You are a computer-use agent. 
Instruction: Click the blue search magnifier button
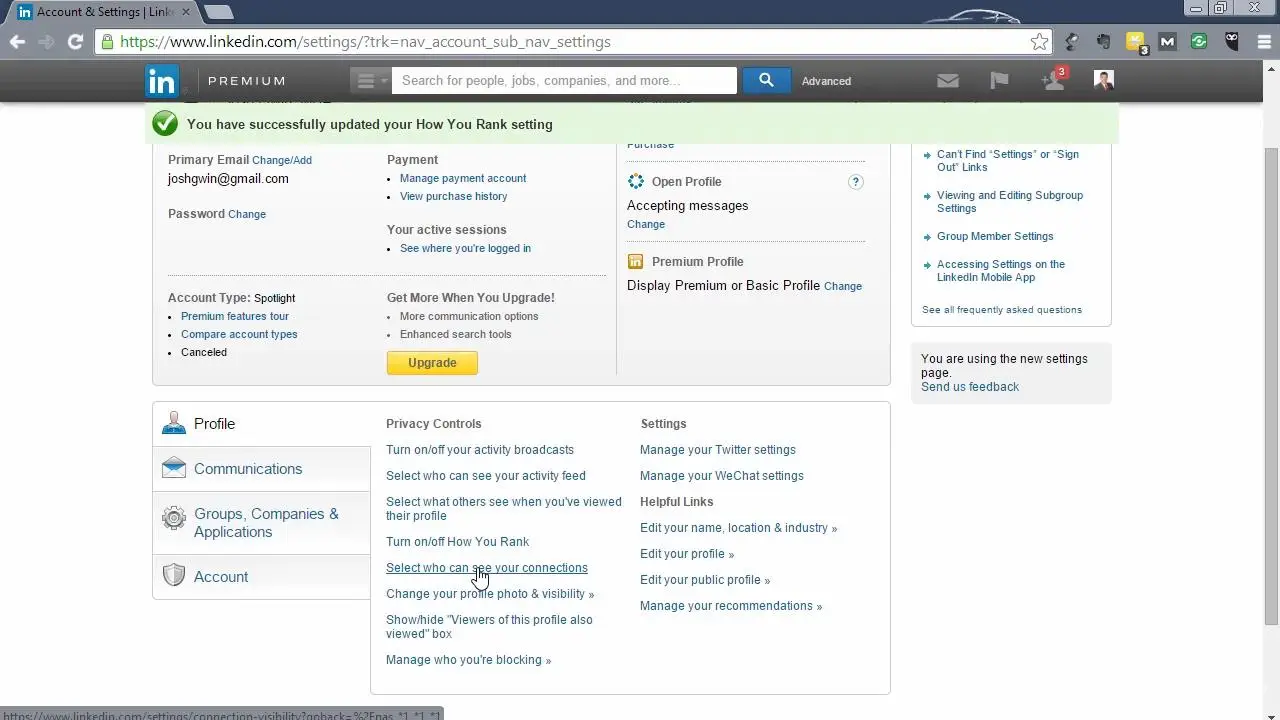pyautogui.click(x=766, y=81)
